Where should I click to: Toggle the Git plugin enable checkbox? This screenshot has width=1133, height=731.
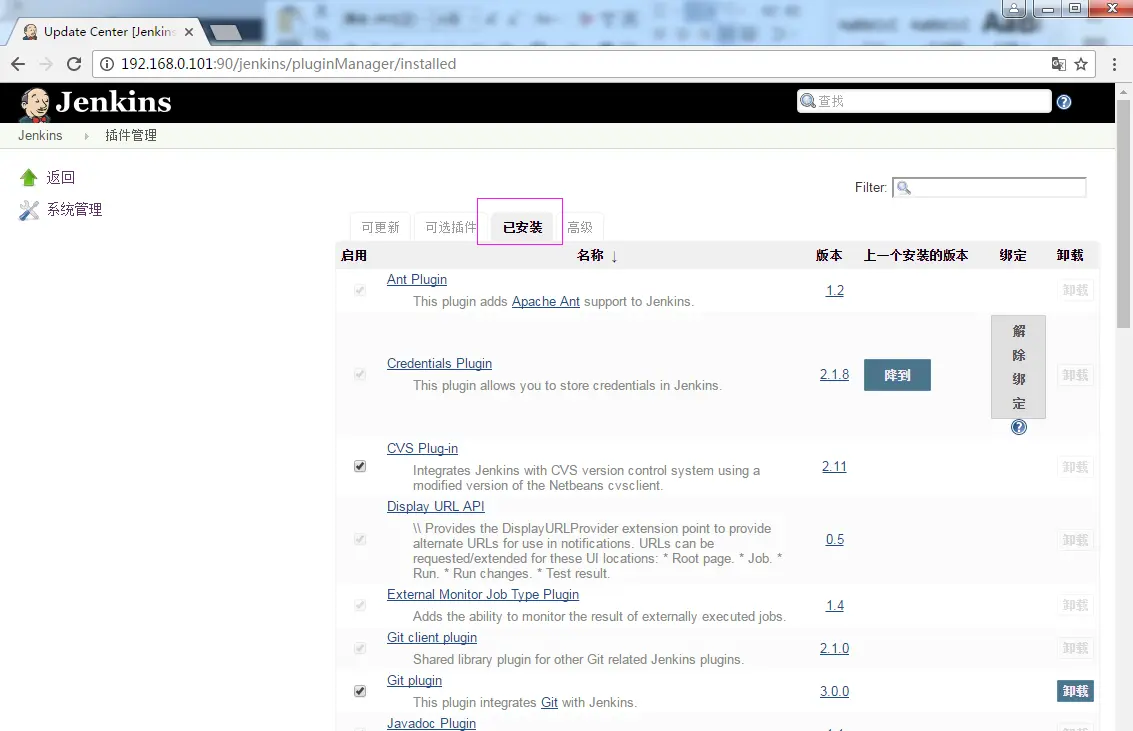click(x=360, y=691)
